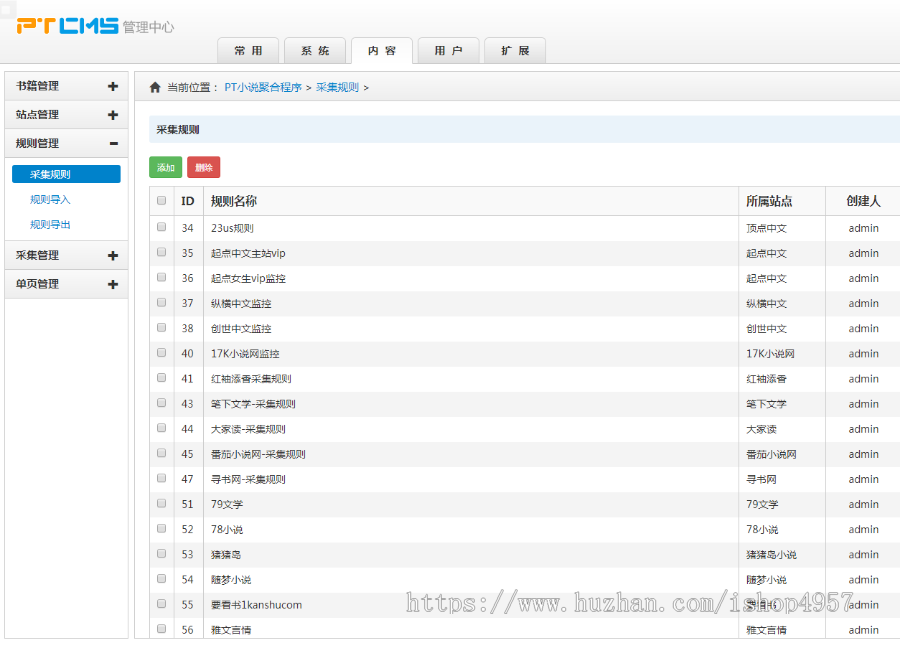Viewport: 900px width, 648px height.
Task: Click the ID column header
Action: coord(188,201)
